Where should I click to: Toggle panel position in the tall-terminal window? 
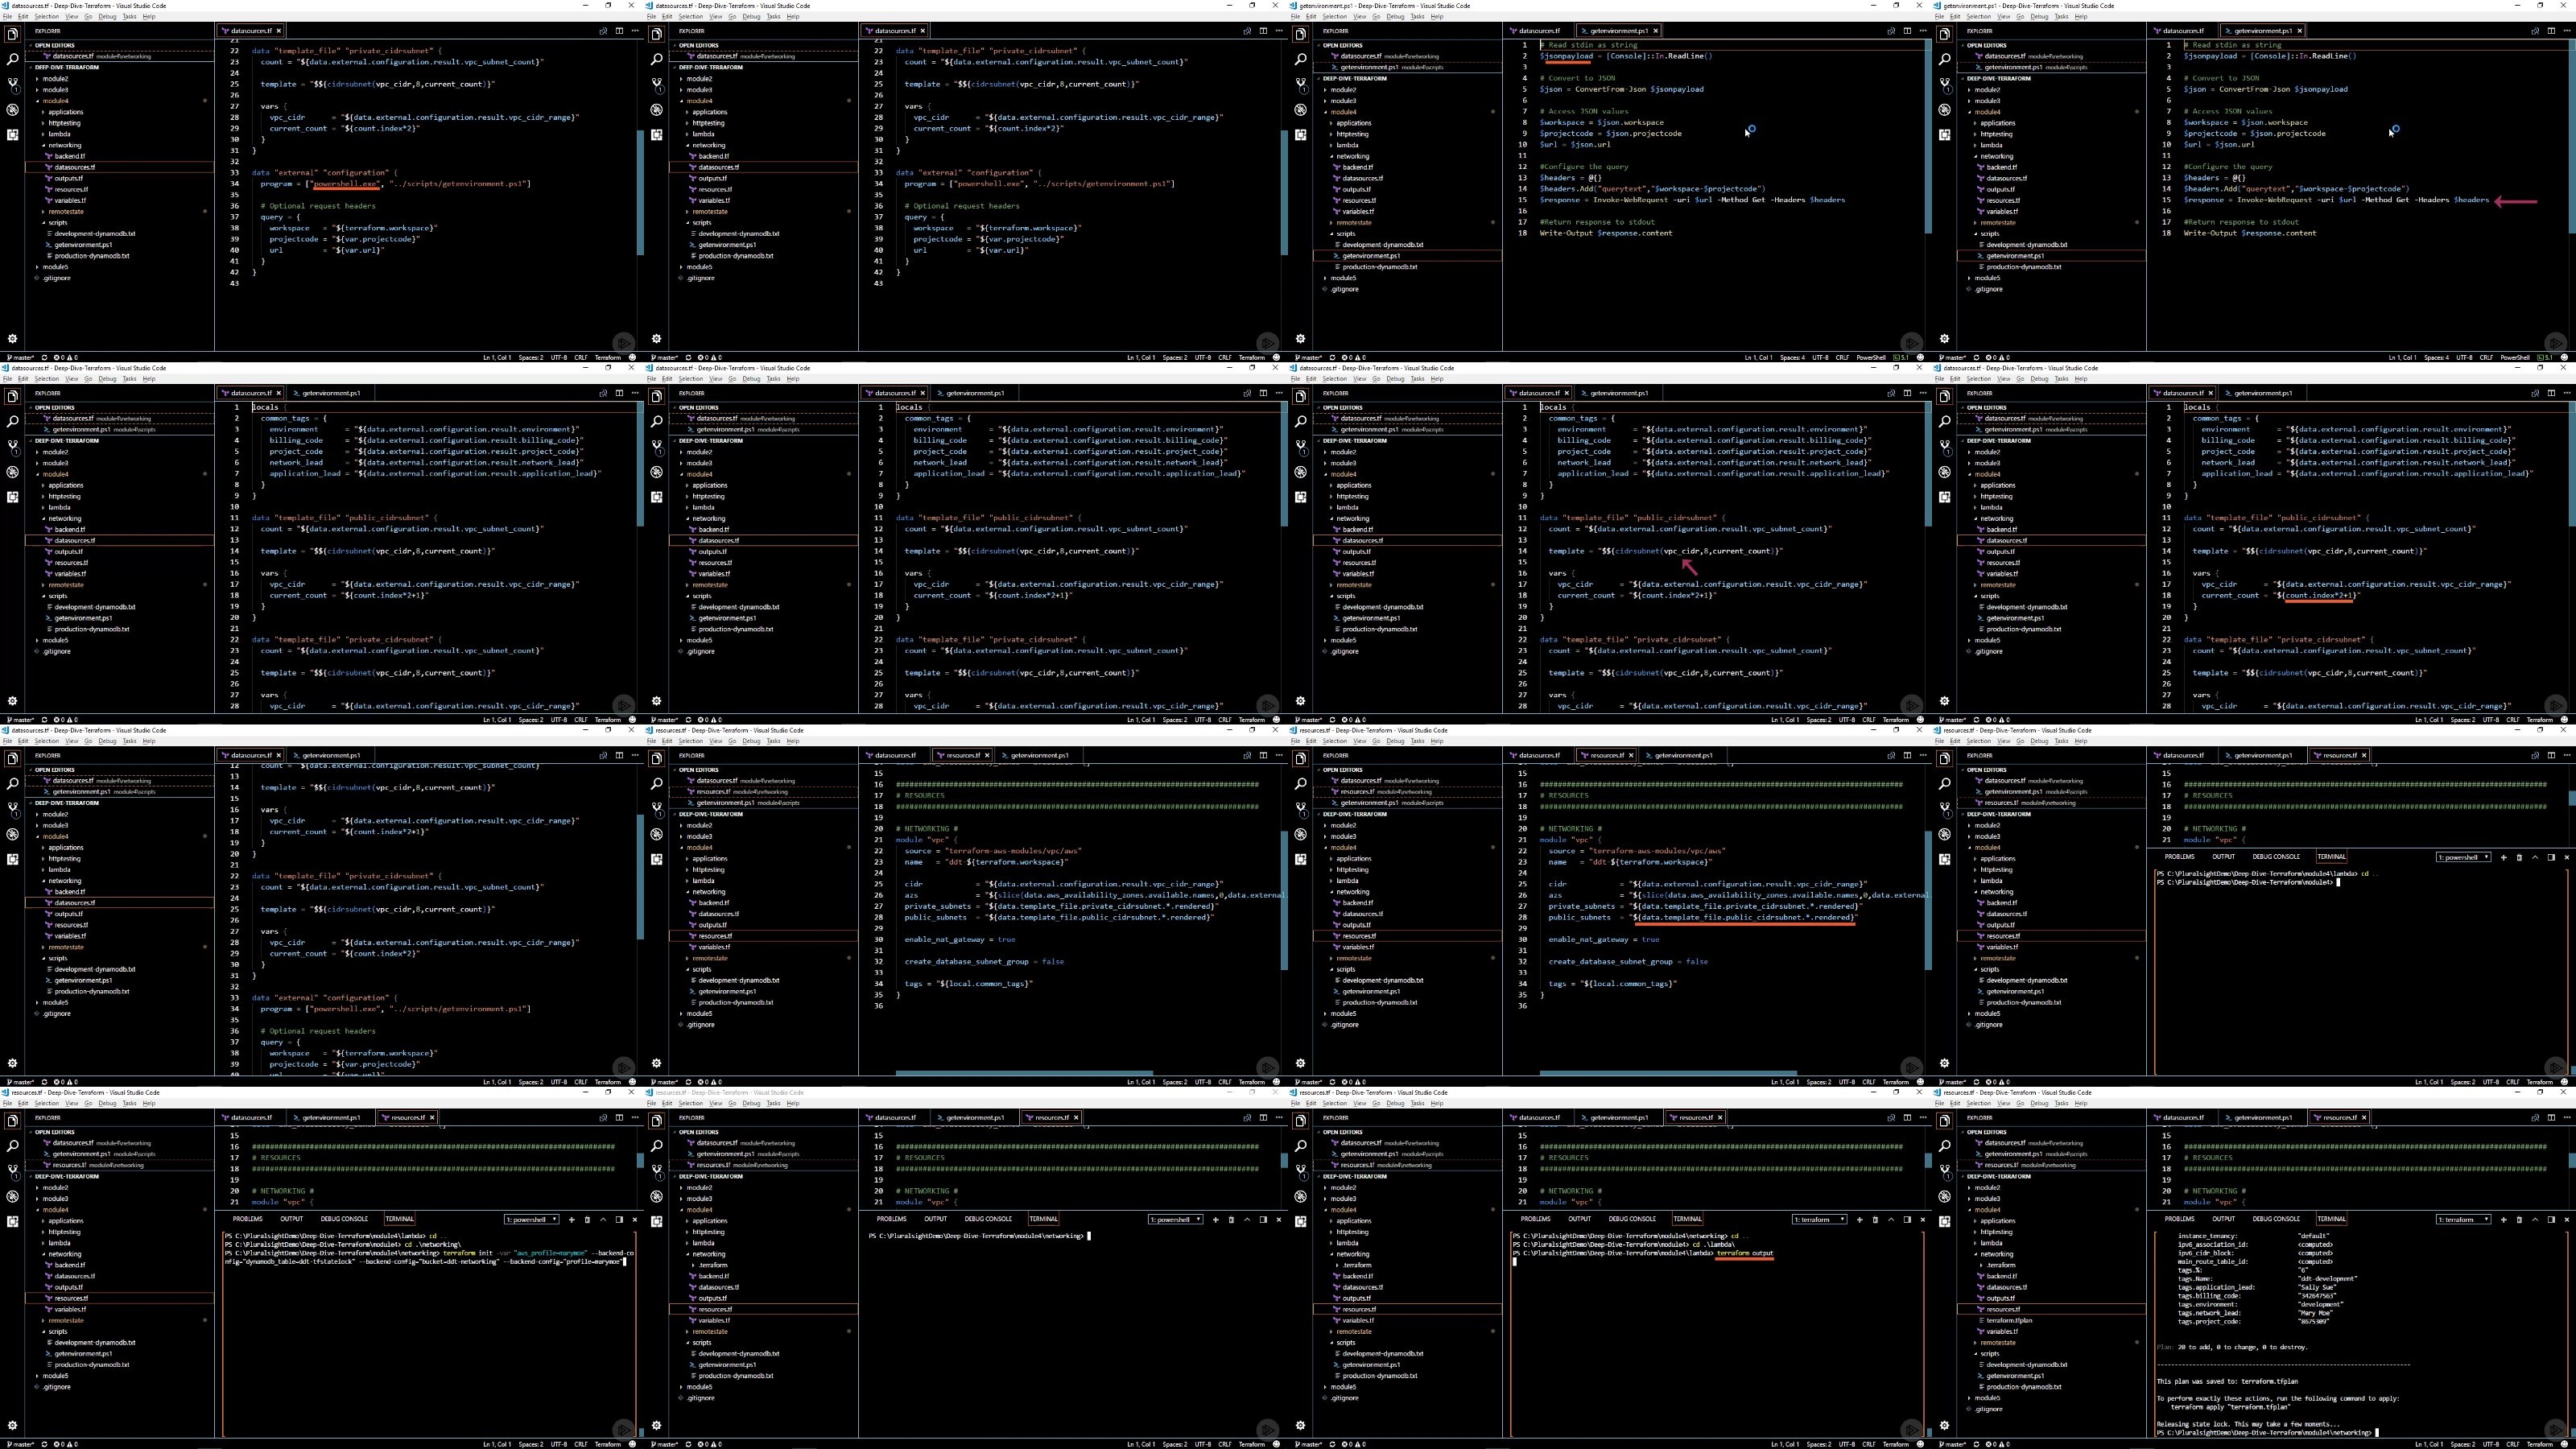click(2551, 857)
